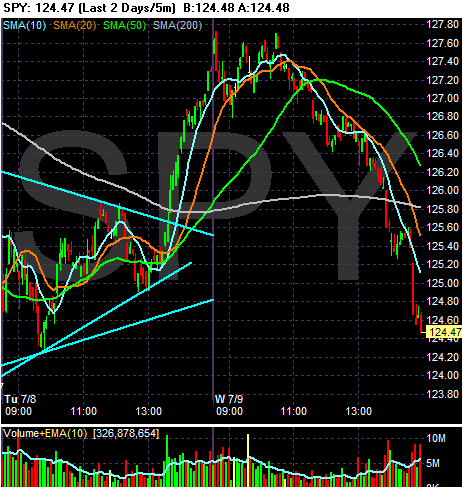Click the tall yellow volume bar on Wednesday morning
The image size is (463, 490).
[248, 460]
